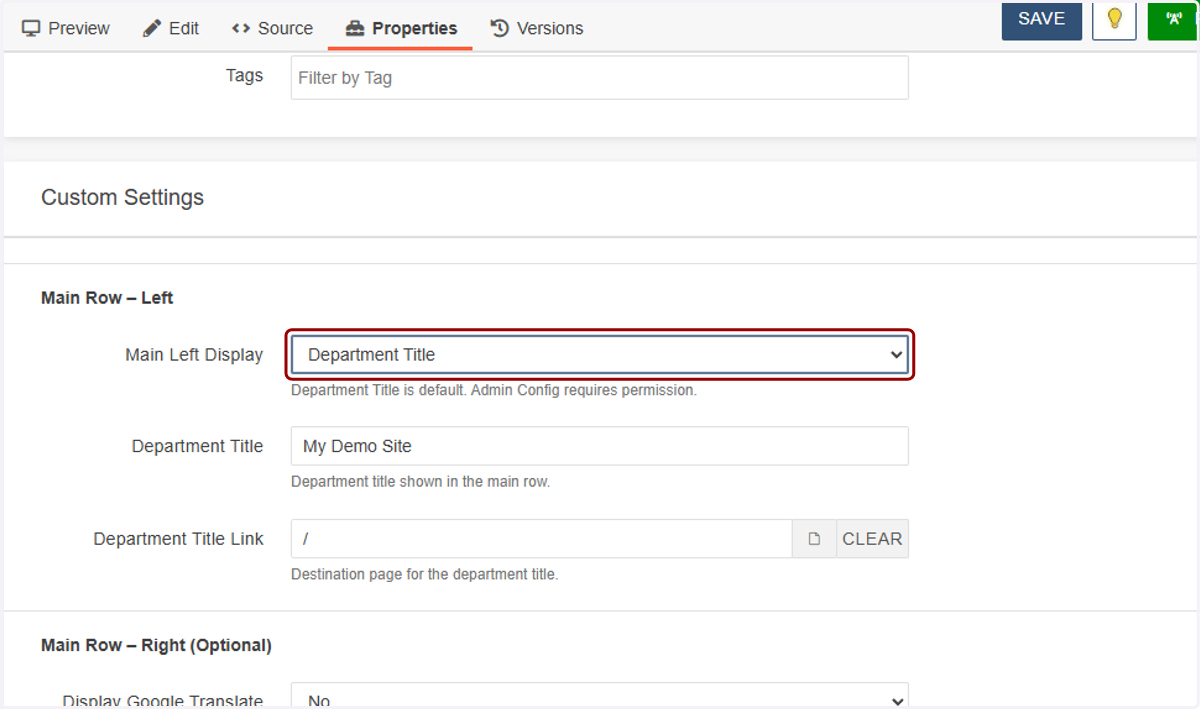Screen dimensions: 1200x709
Task: Click the Custom Settings heading
Action: click(x=122, y=198)
